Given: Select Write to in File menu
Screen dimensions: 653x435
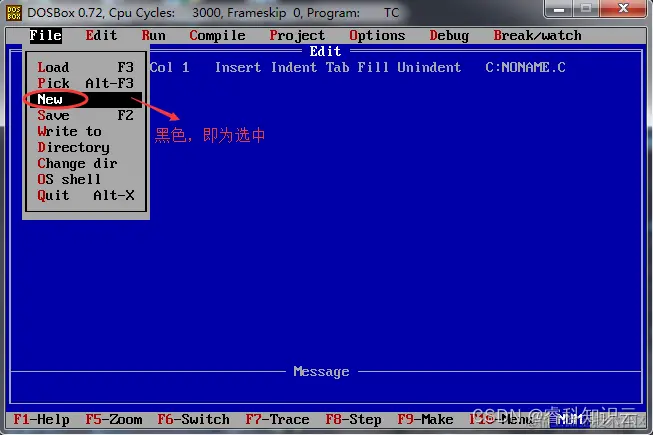Looking at the screenshot, I should click(85, 131).
